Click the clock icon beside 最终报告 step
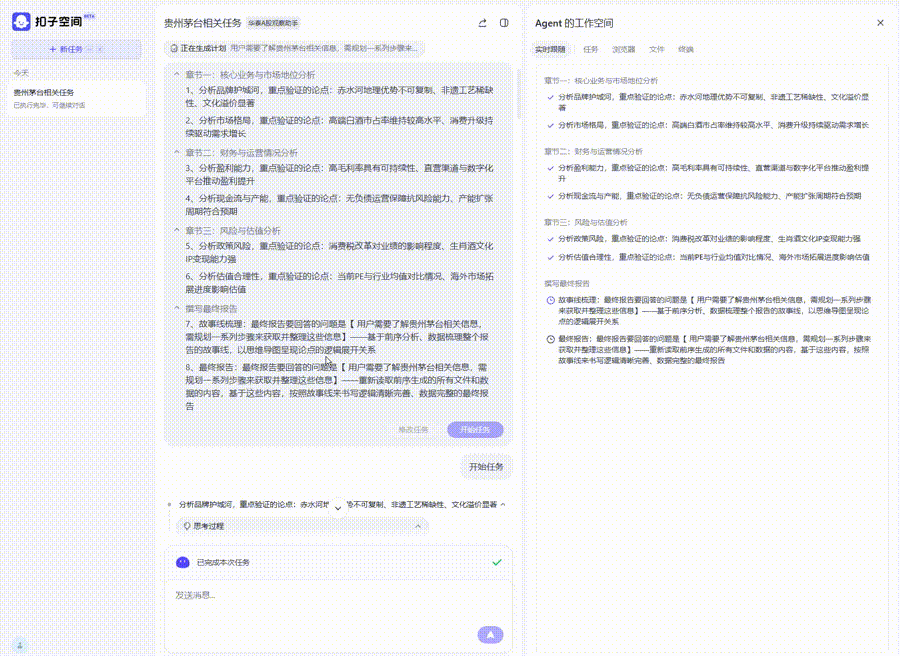The image size is (900, 656). (550, 339)
